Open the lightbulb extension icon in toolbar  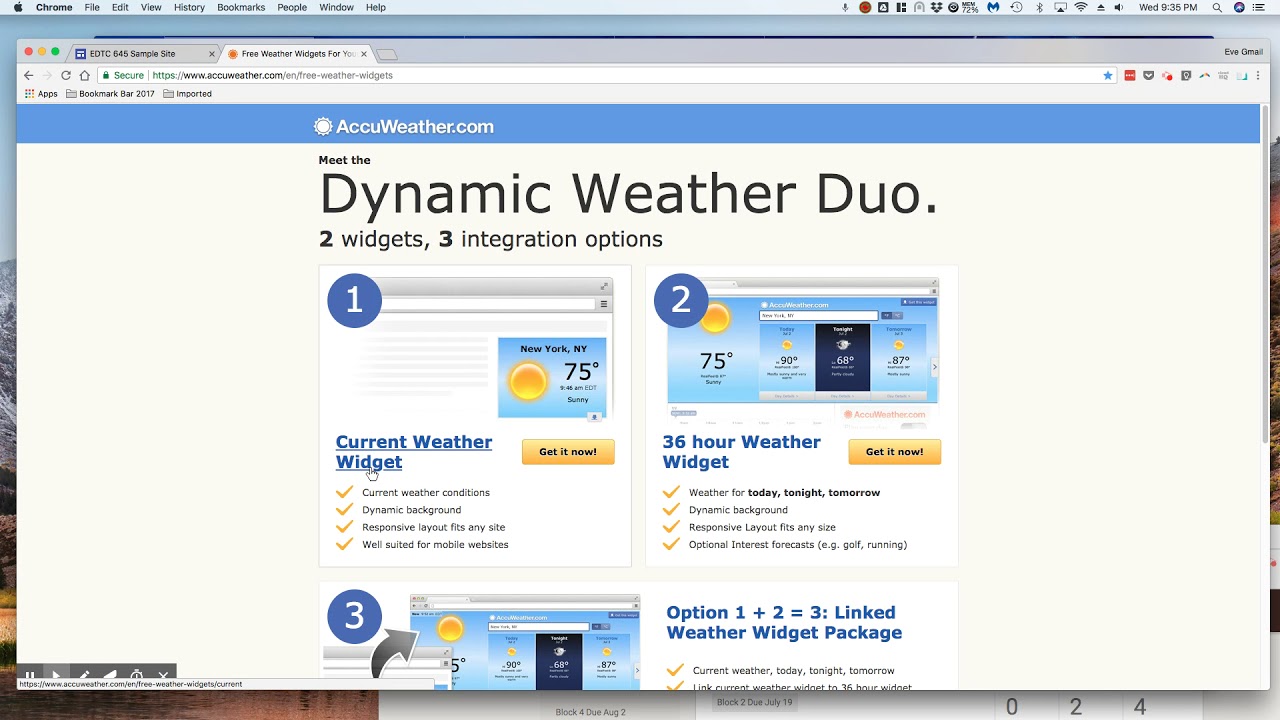coord(1186,75)
